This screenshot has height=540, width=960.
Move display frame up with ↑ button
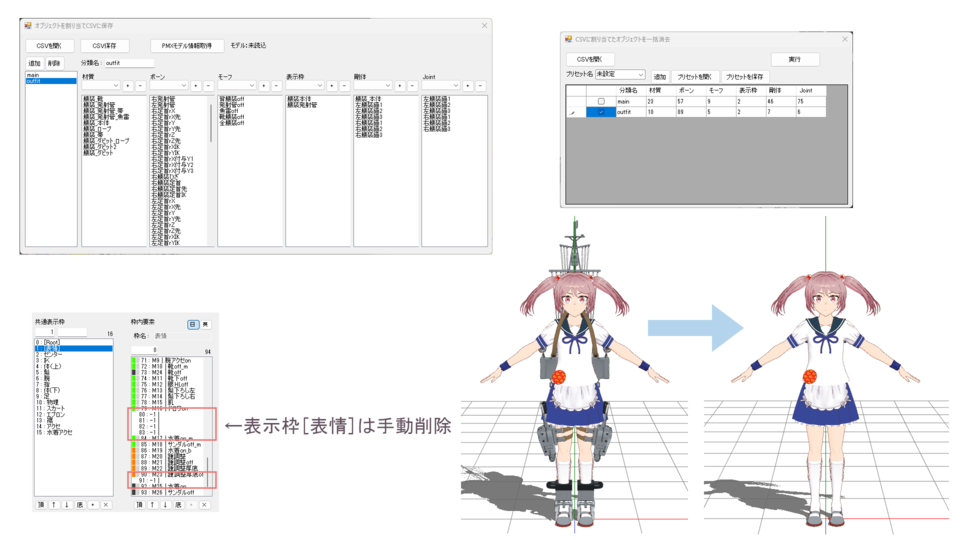pyautogui.click(x=53, y=505)
